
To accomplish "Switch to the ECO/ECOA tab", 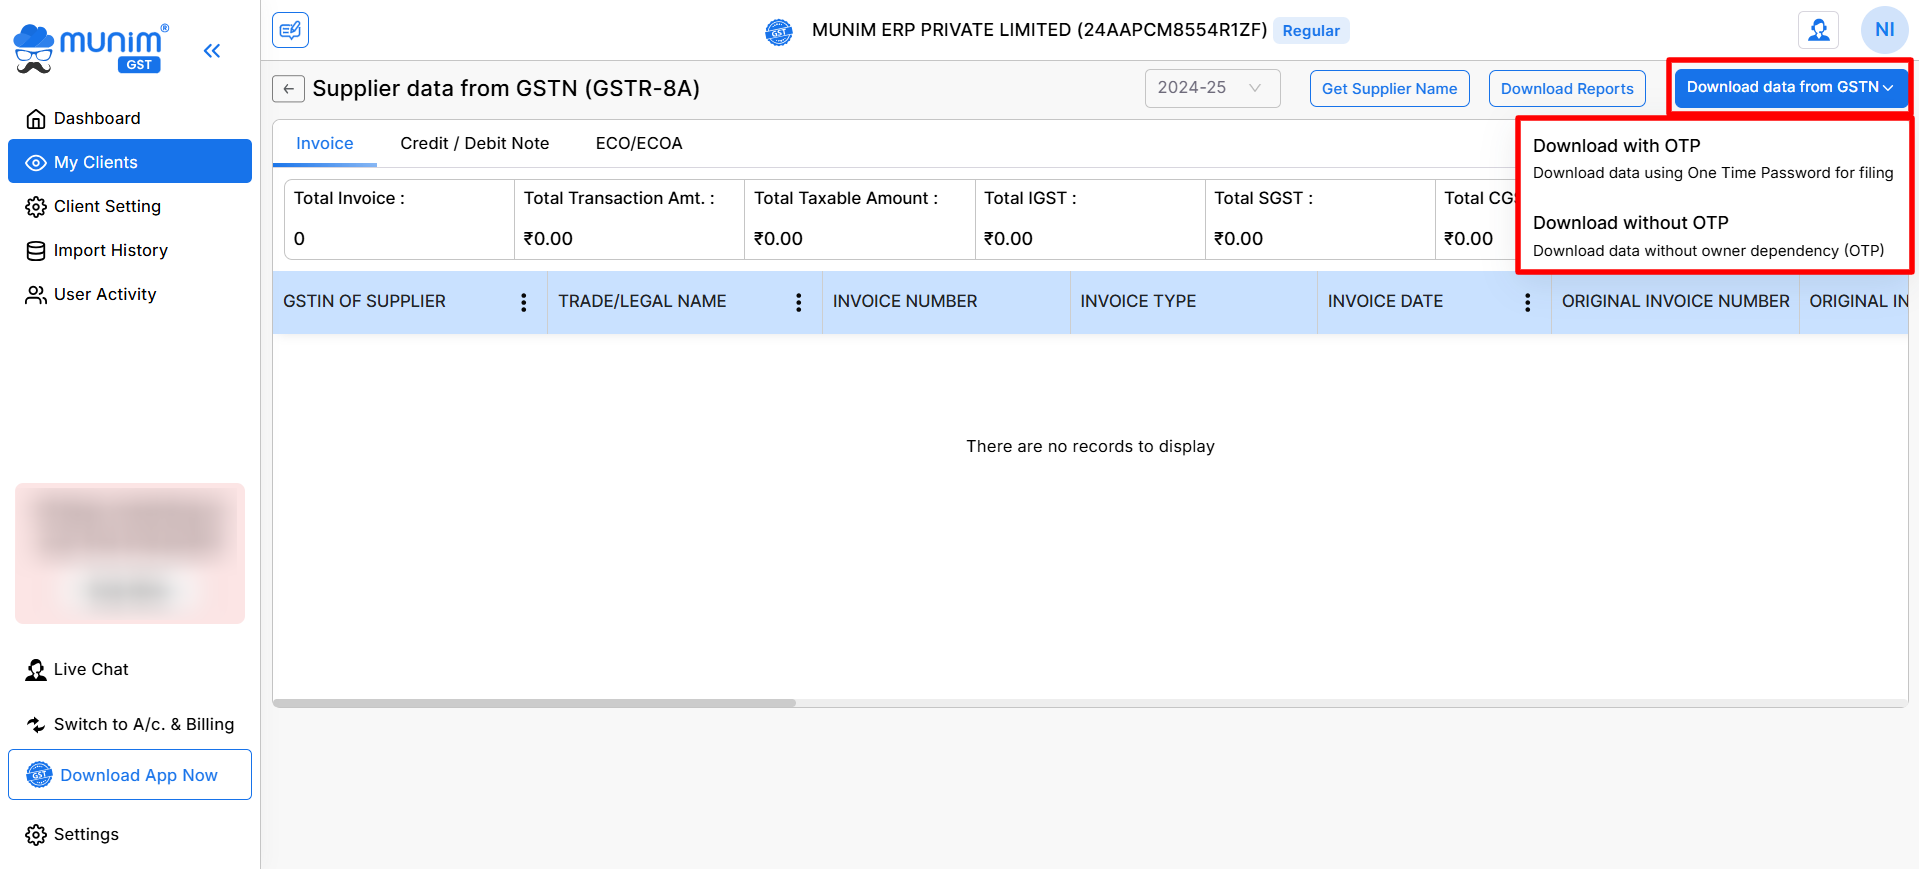I will tap(638, 144).
